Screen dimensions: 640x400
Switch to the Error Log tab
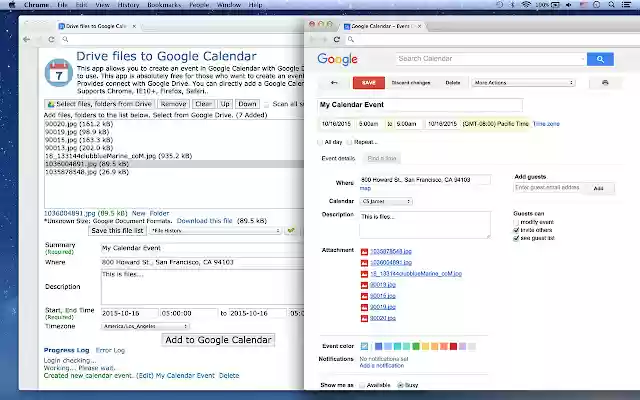click(x=110, y=351)
